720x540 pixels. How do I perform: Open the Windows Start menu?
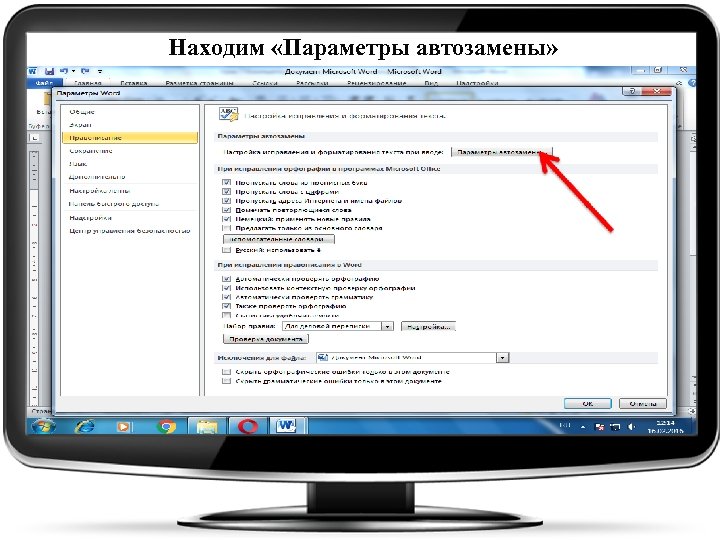point(44,427)
